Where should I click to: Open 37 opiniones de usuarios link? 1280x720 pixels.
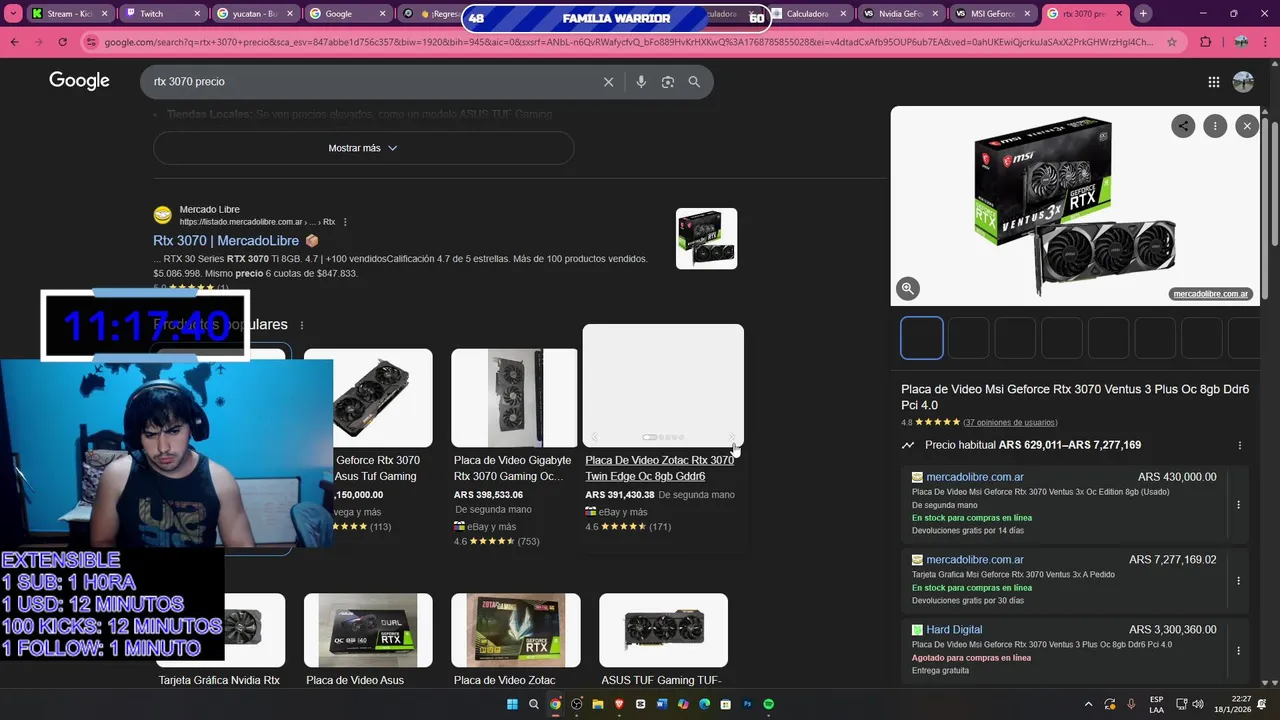[x=1010, y=423]
